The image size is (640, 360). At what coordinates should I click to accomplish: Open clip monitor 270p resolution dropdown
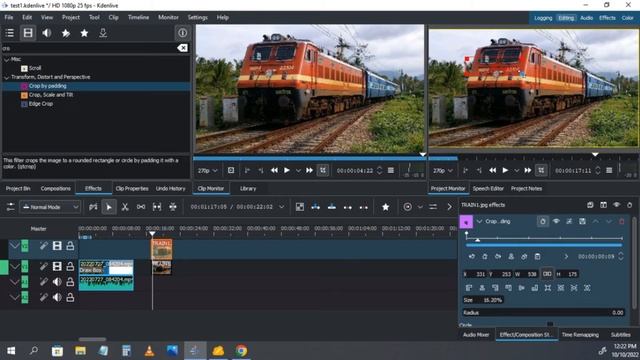coord(208,170)
